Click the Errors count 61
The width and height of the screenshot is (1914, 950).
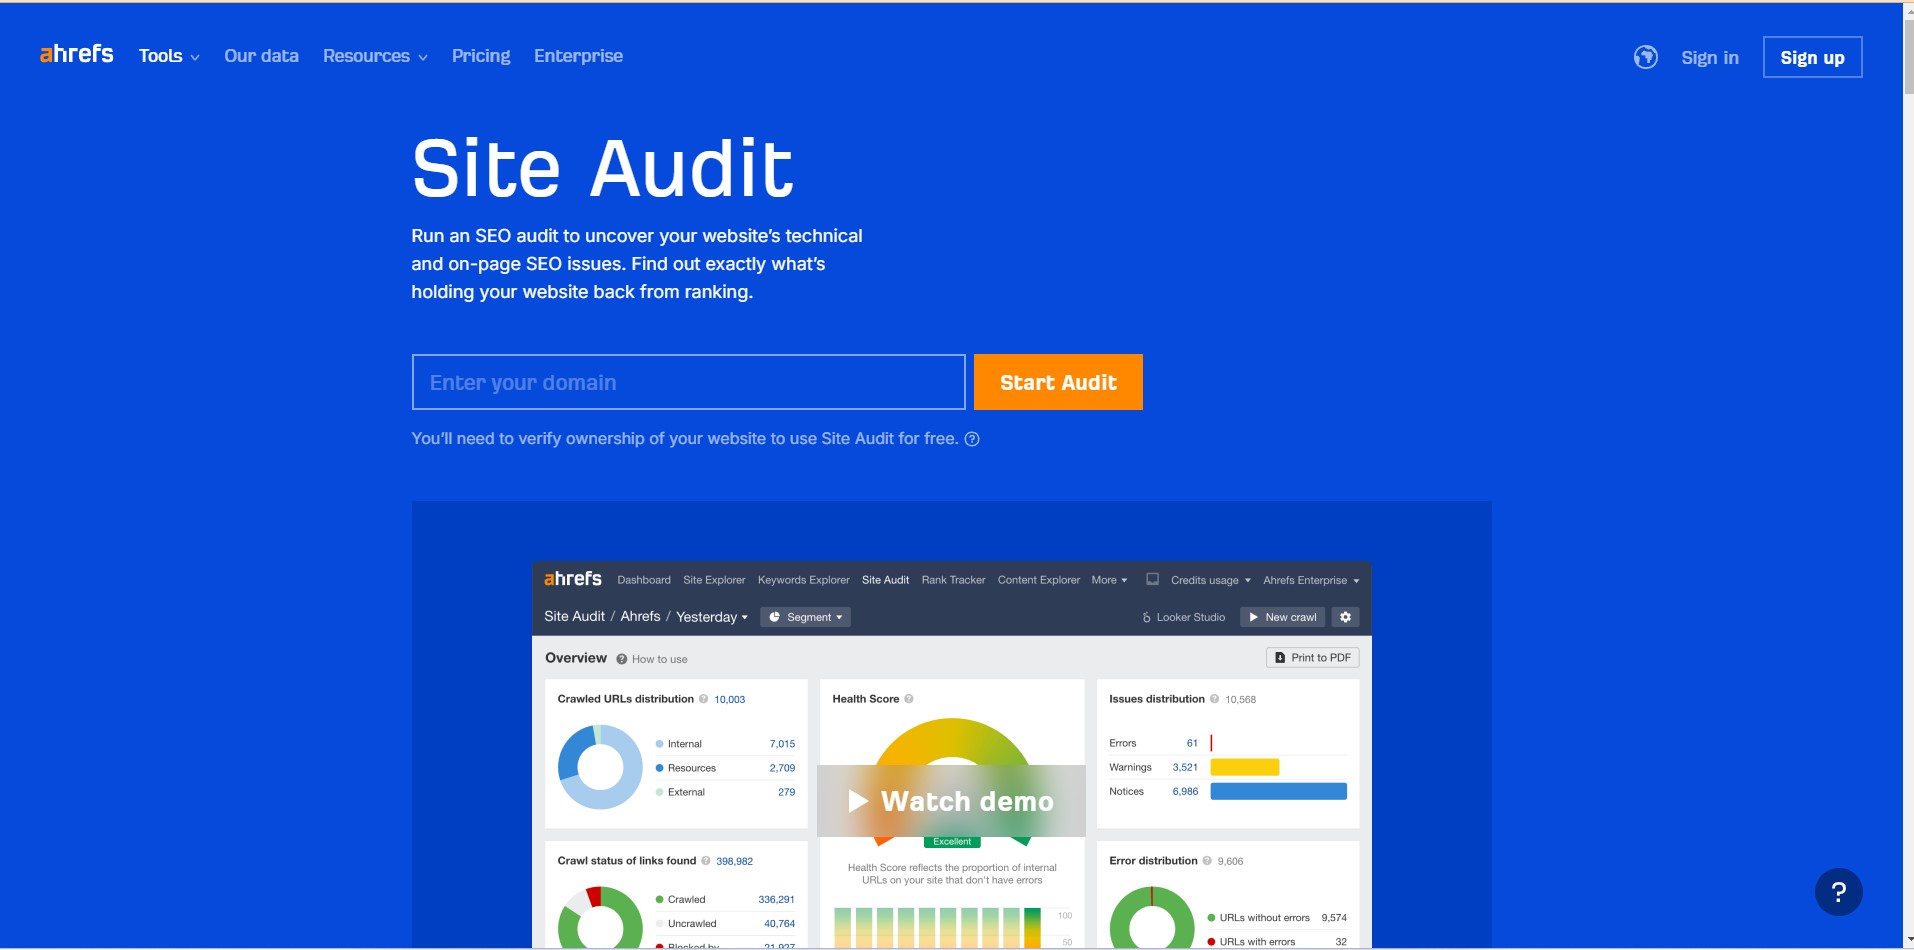[1192, 743]
